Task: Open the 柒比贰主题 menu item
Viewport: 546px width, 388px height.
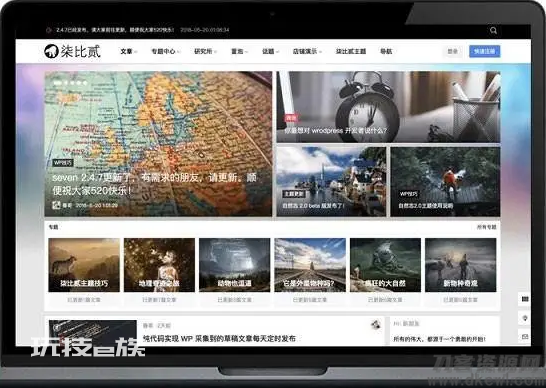Action: point(351,52)
